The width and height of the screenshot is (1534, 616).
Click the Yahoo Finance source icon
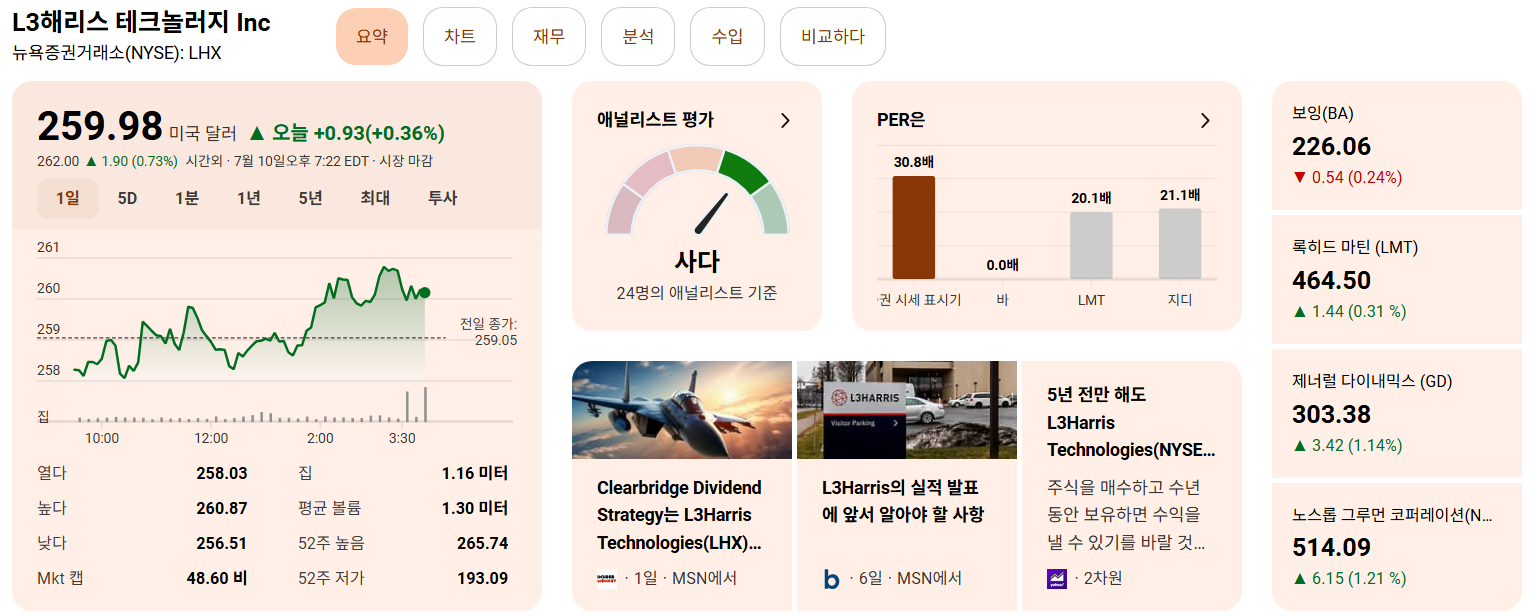pos(1057,579)
